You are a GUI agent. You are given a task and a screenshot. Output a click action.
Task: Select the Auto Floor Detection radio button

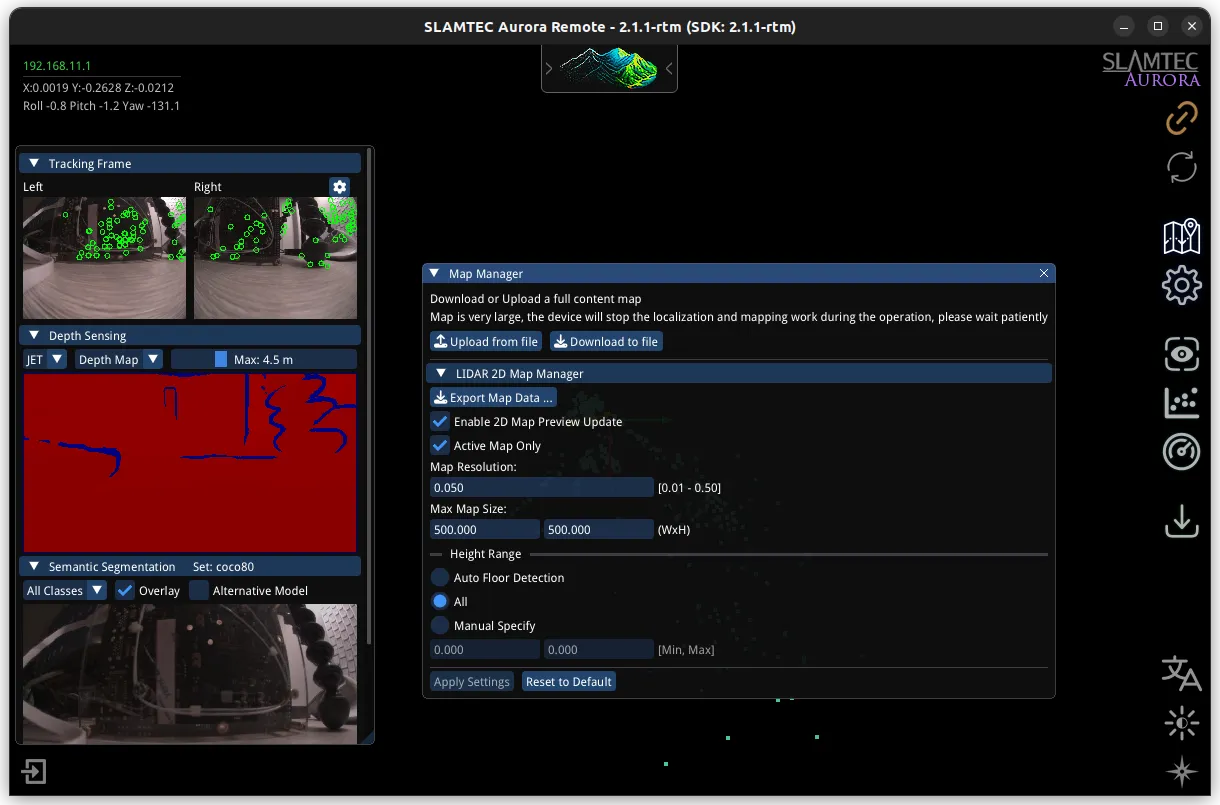440,578
